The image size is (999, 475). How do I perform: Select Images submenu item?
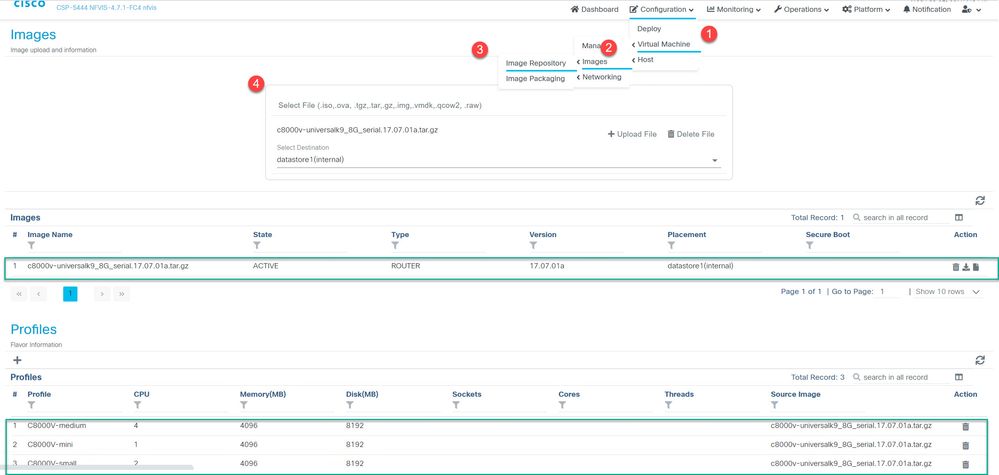(594, 62)
